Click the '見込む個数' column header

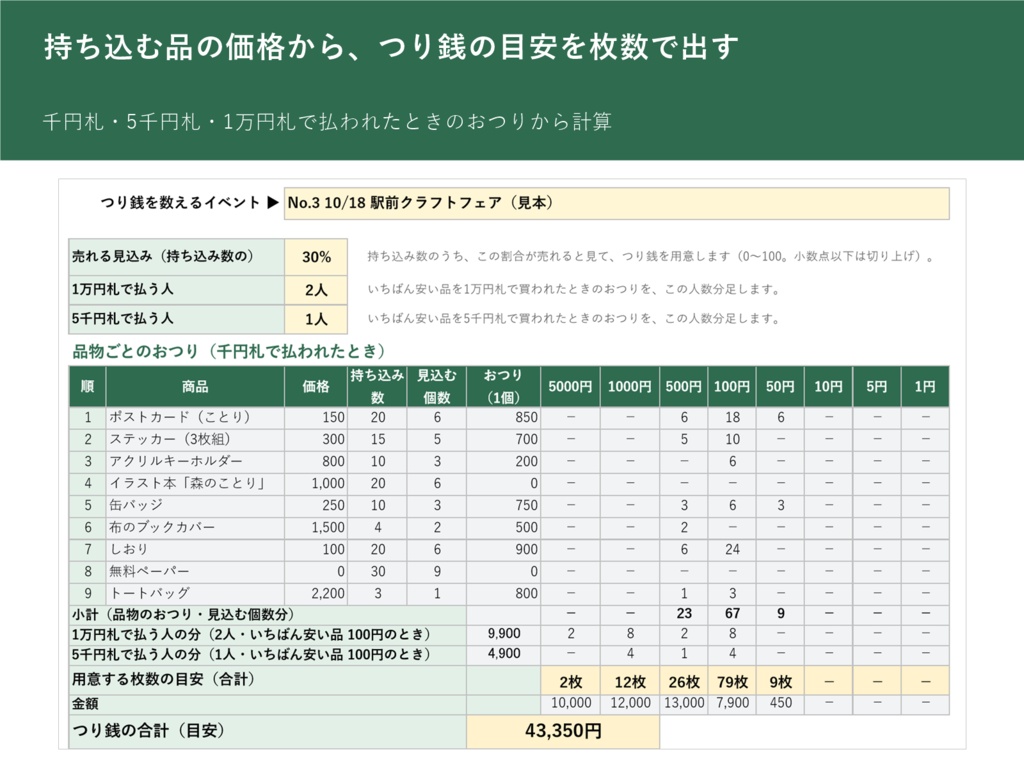437,387
